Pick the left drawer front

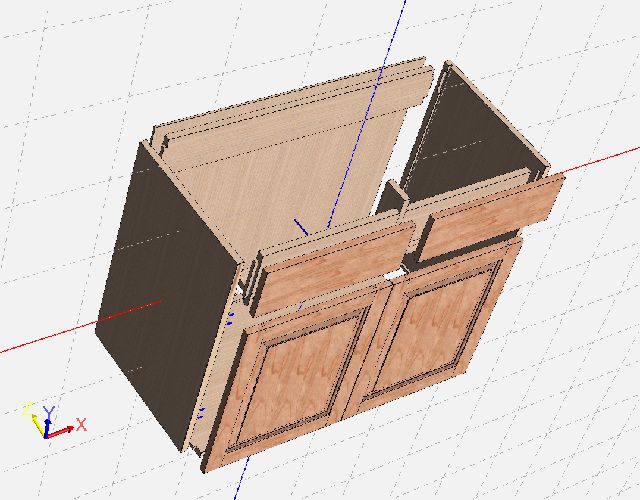pos(335,267)
